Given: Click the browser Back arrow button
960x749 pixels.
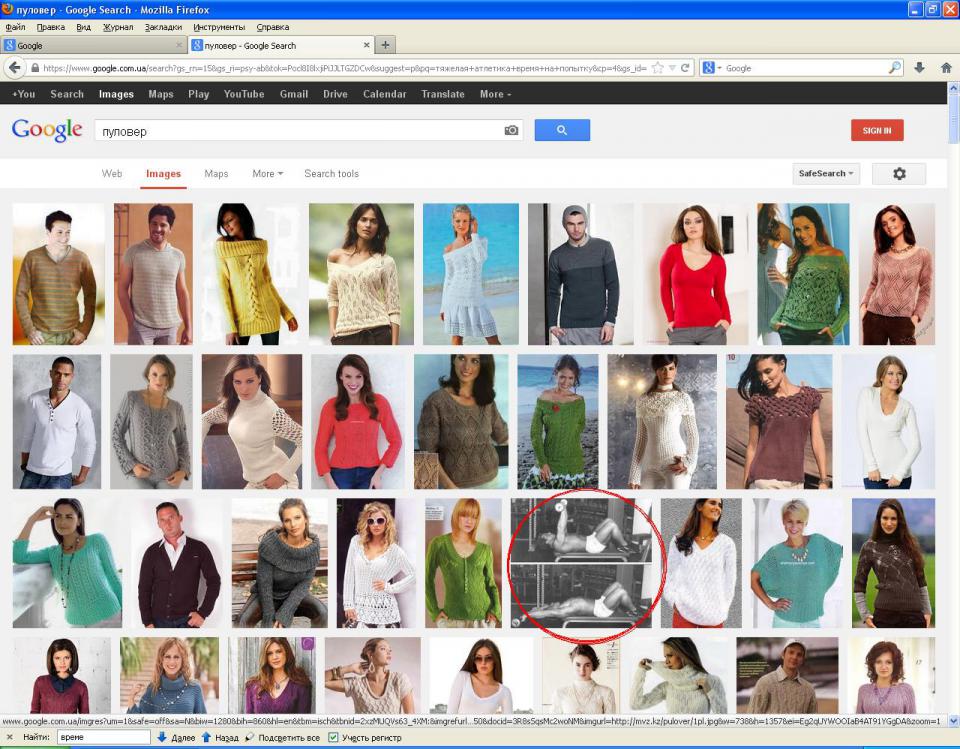Looking at the screenshot, I should point(15,68).
